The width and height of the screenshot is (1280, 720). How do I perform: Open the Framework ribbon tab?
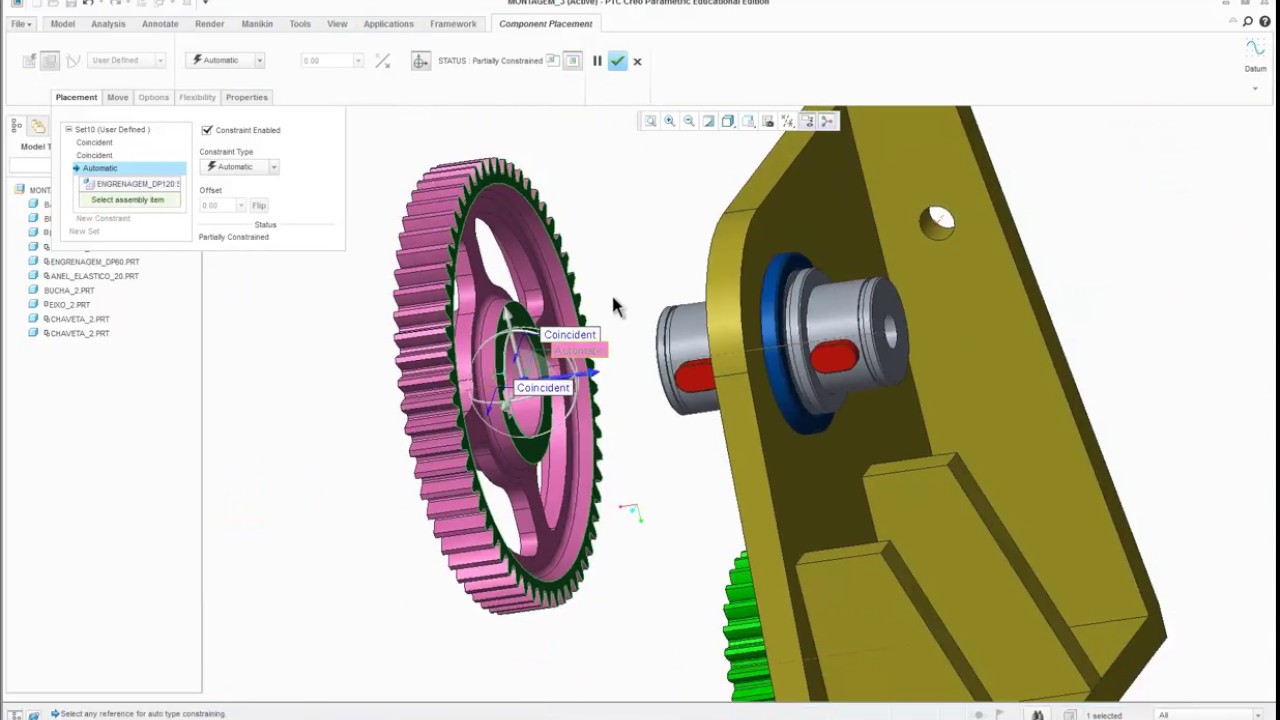click(453, 24)
